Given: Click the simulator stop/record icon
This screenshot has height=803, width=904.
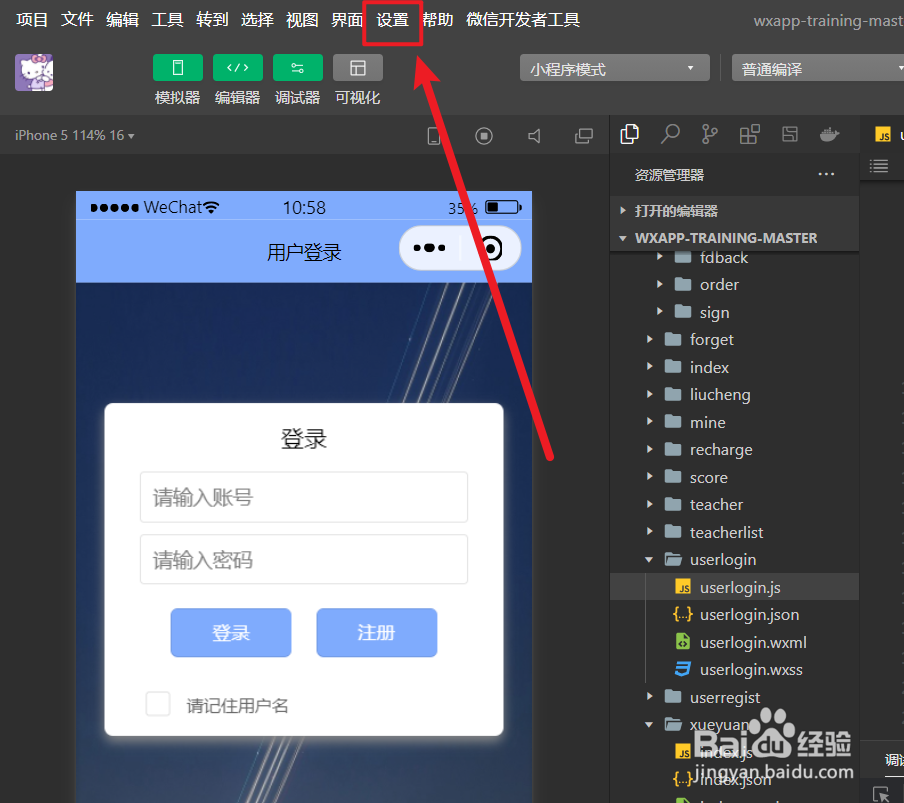Looking at the screenshot, I should (484, 136).
